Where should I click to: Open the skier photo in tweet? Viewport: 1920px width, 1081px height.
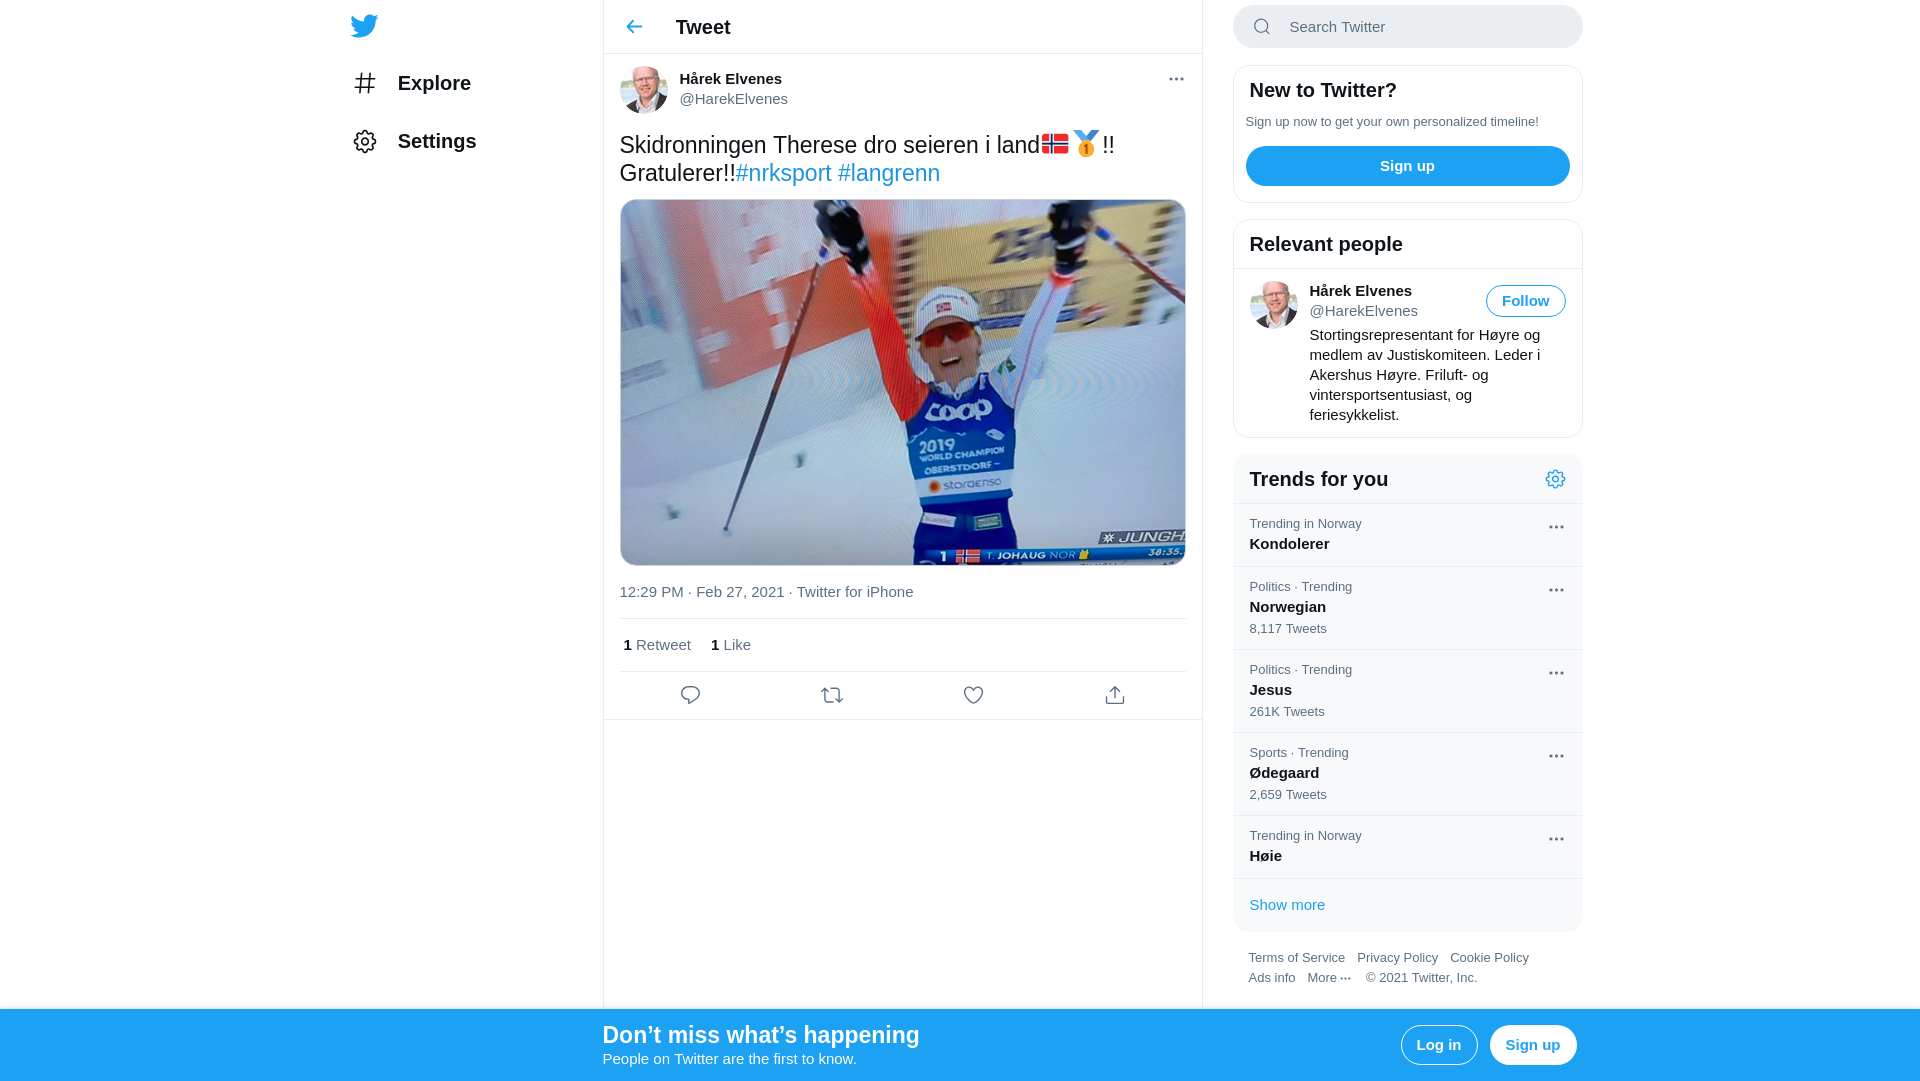(902, 382)
